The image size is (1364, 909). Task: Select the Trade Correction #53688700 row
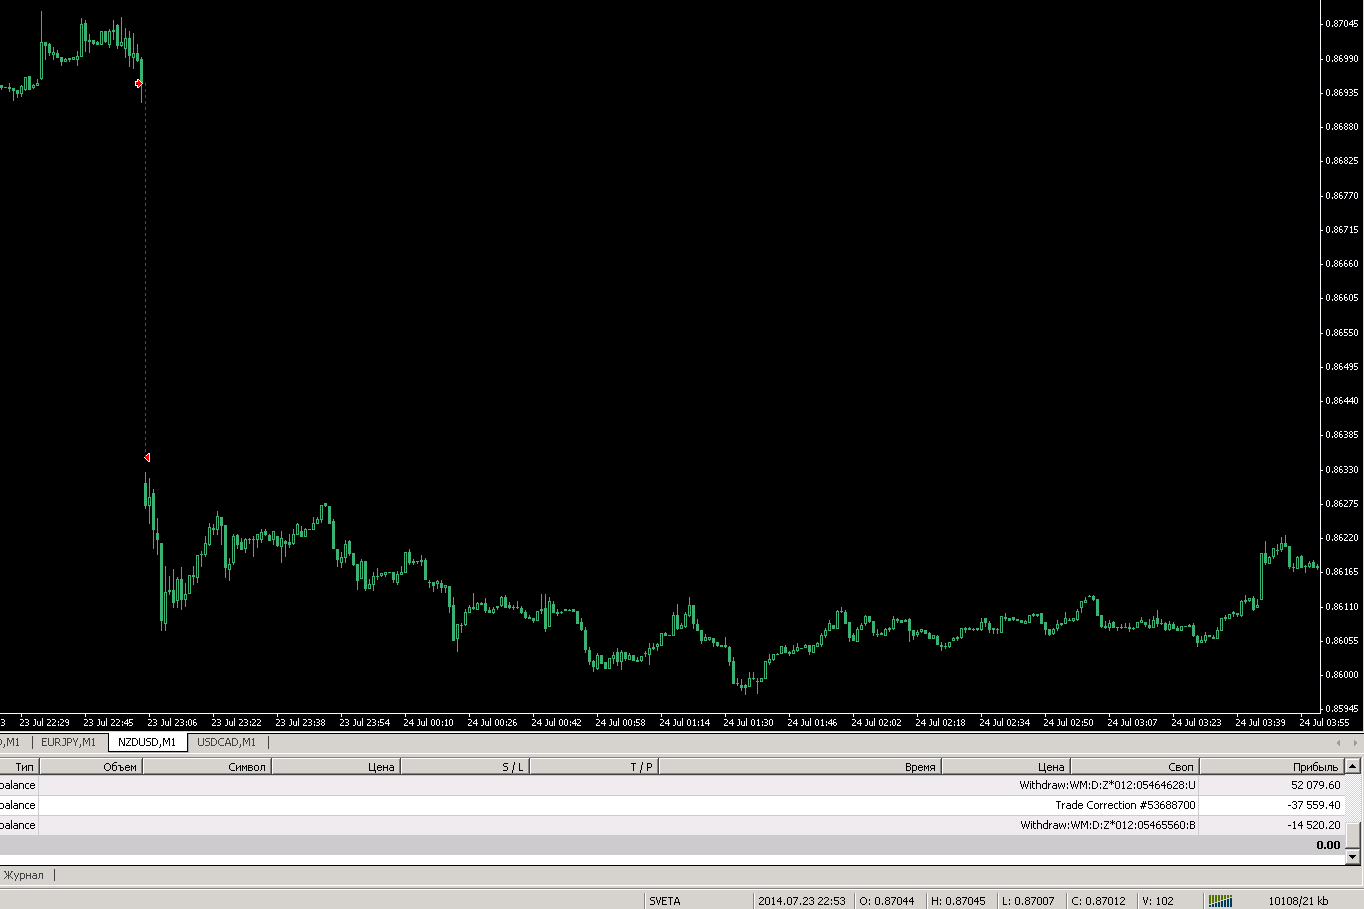[x=672, y=805]
